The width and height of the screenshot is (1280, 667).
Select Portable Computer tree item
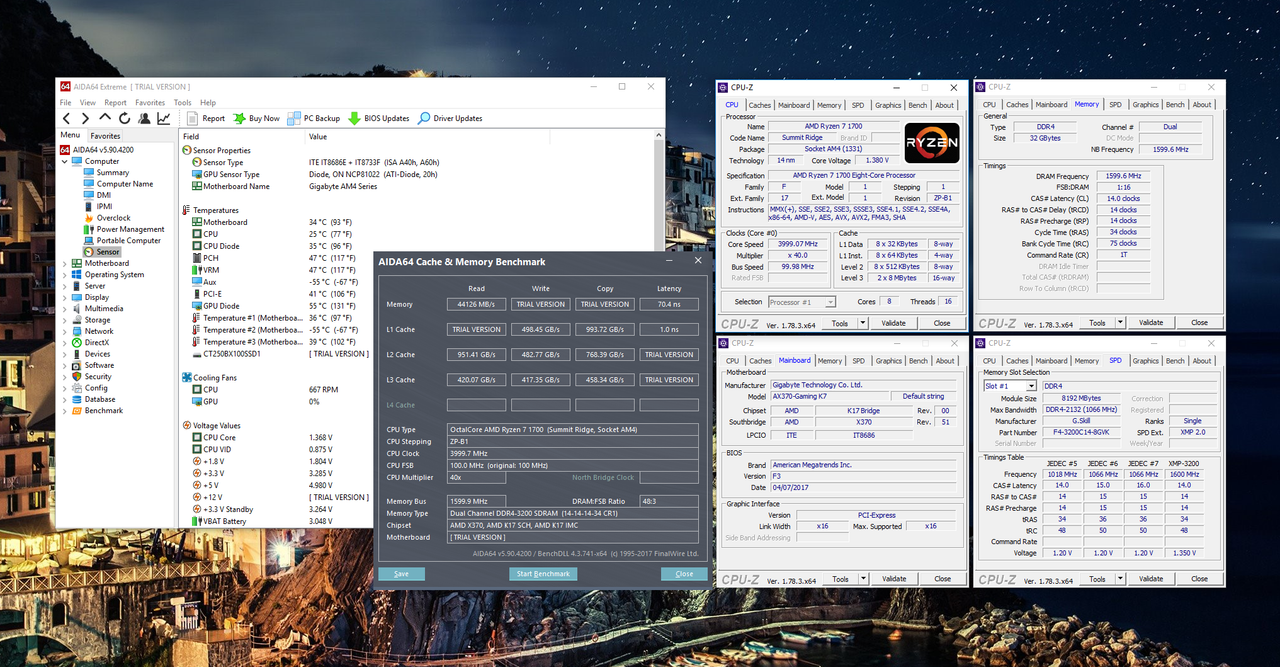point(128,240)
